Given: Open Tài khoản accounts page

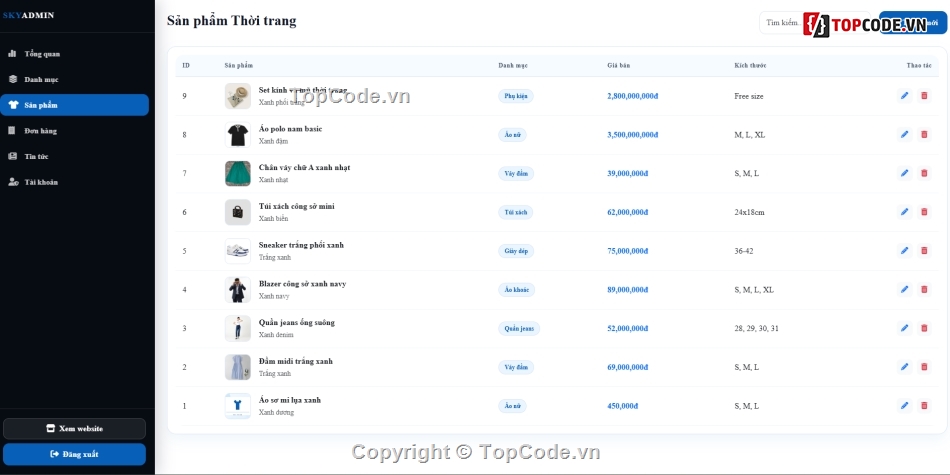Looking at the screenshot, I should (x=75, y=182).
